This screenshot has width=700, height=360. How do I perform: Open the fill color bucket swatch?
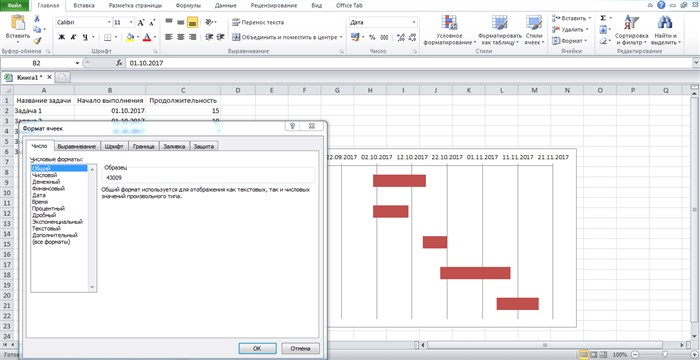click(130, 37)
